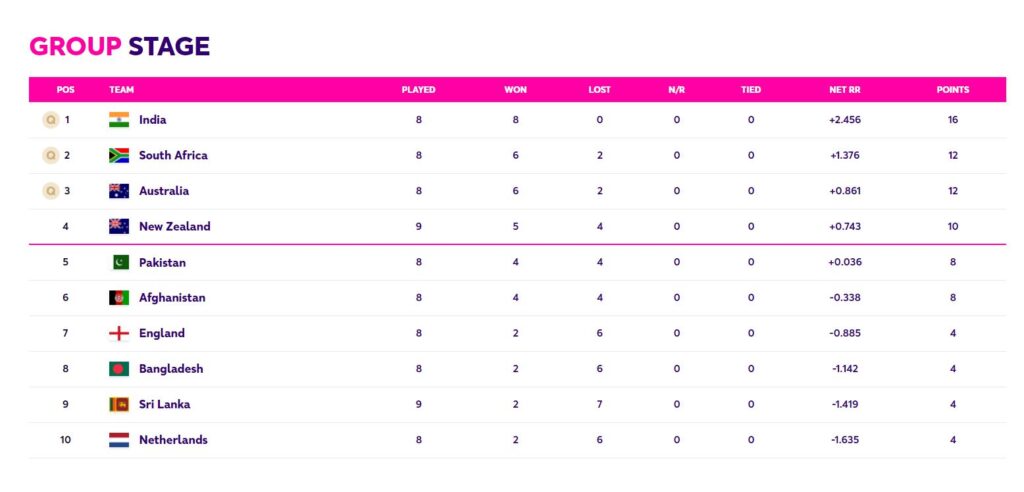This screenshot has width=1024, height=492.
Task: Click the Afghanistan flag icon
Action: (x=119, y=298)
